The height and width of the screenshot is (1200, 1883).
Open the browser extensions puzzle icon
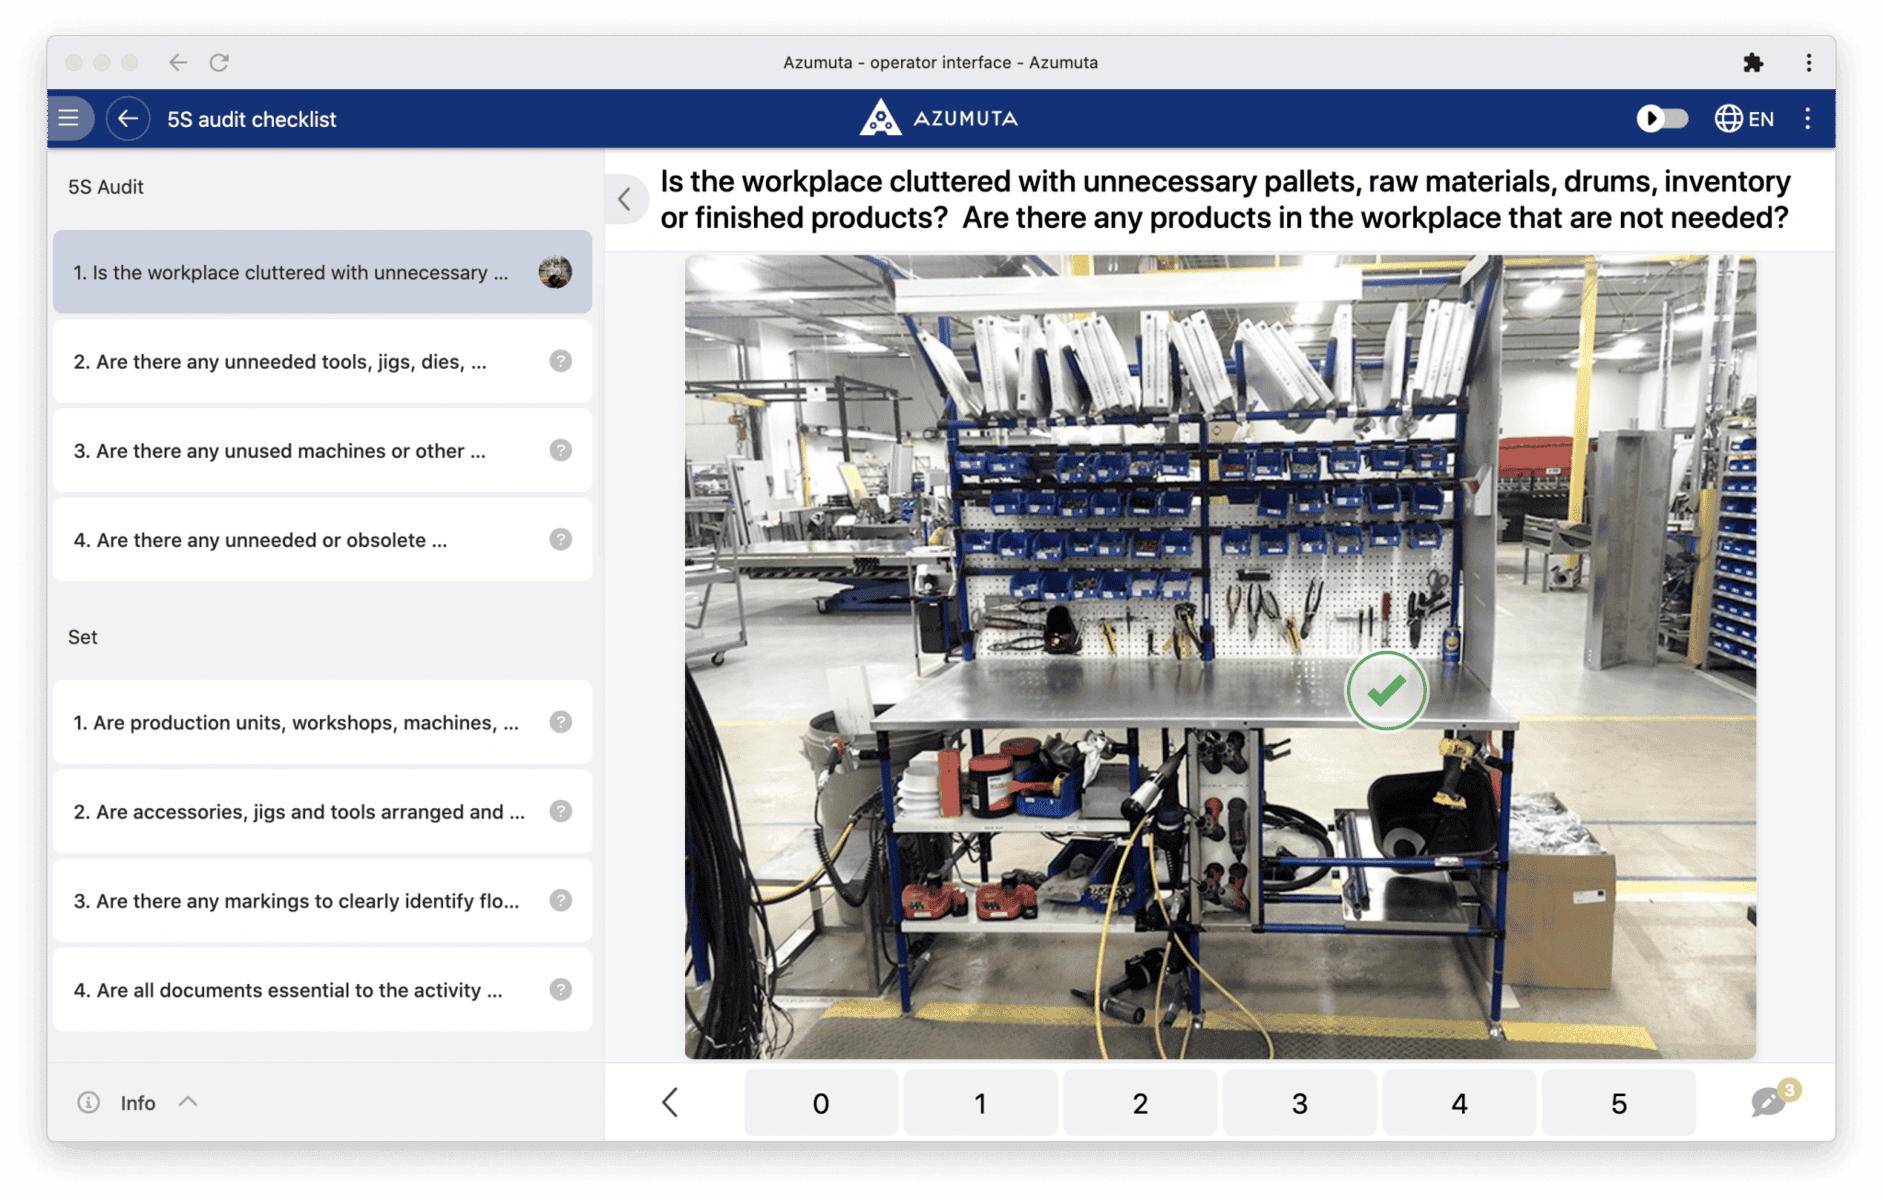(x=1755, y=62)
